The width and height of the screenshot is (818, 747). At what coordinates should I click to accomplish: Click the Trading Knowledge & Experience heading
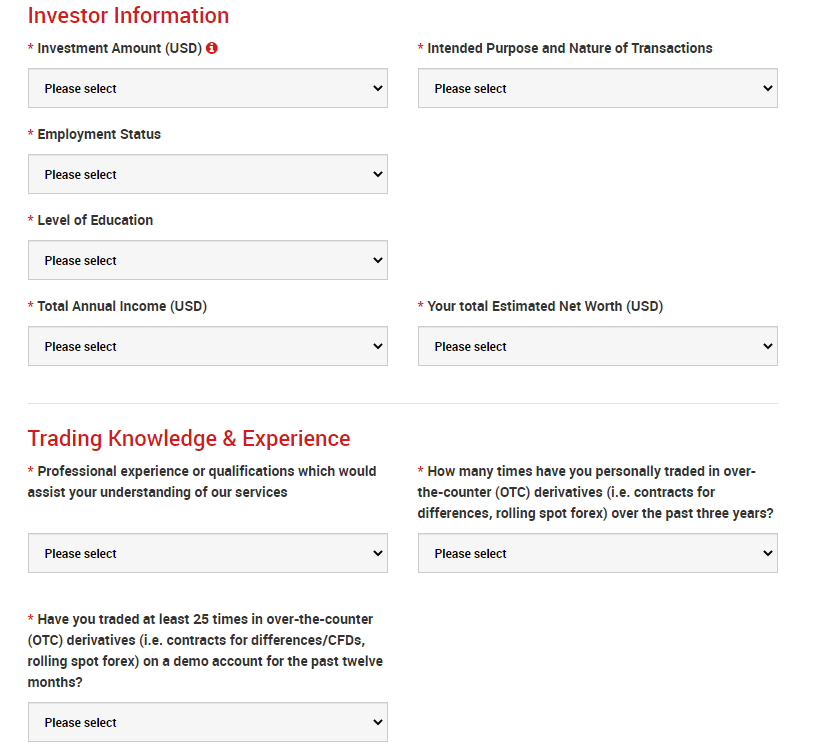189,439
